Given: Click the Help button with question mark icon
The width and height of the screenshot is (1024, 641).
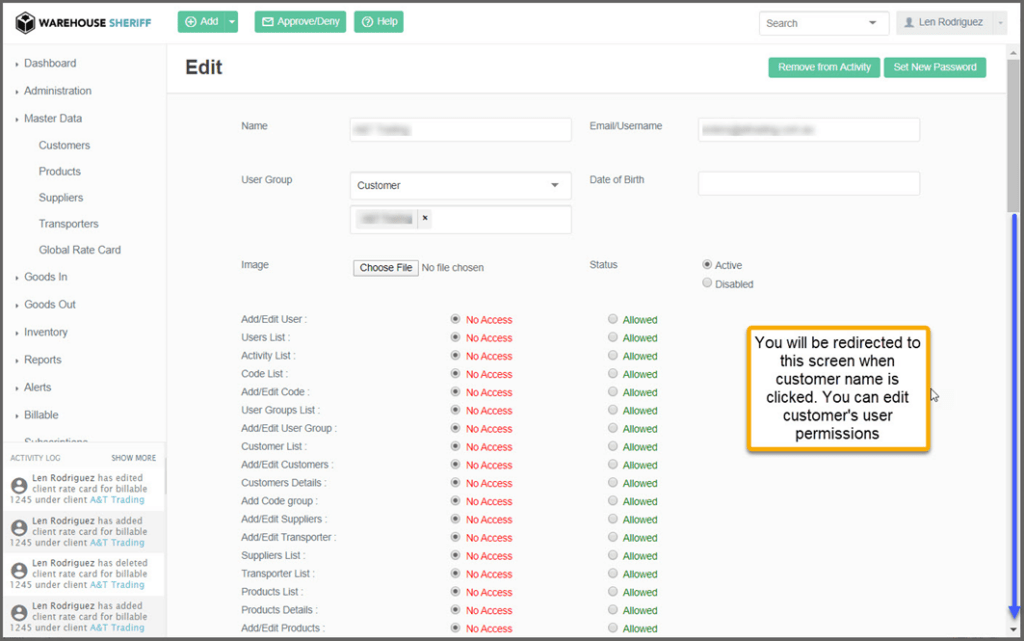Looking at the screenshot, I should click(378, 22).
